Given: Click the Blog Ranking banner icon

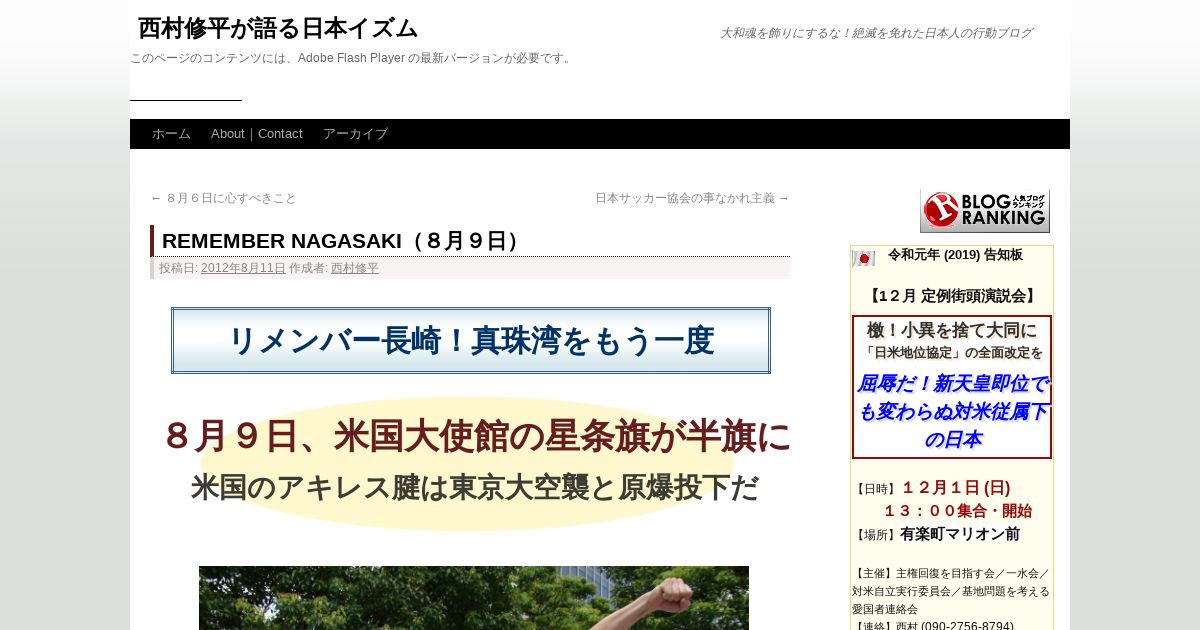Looking at the screenshot, I should point(985,211).
